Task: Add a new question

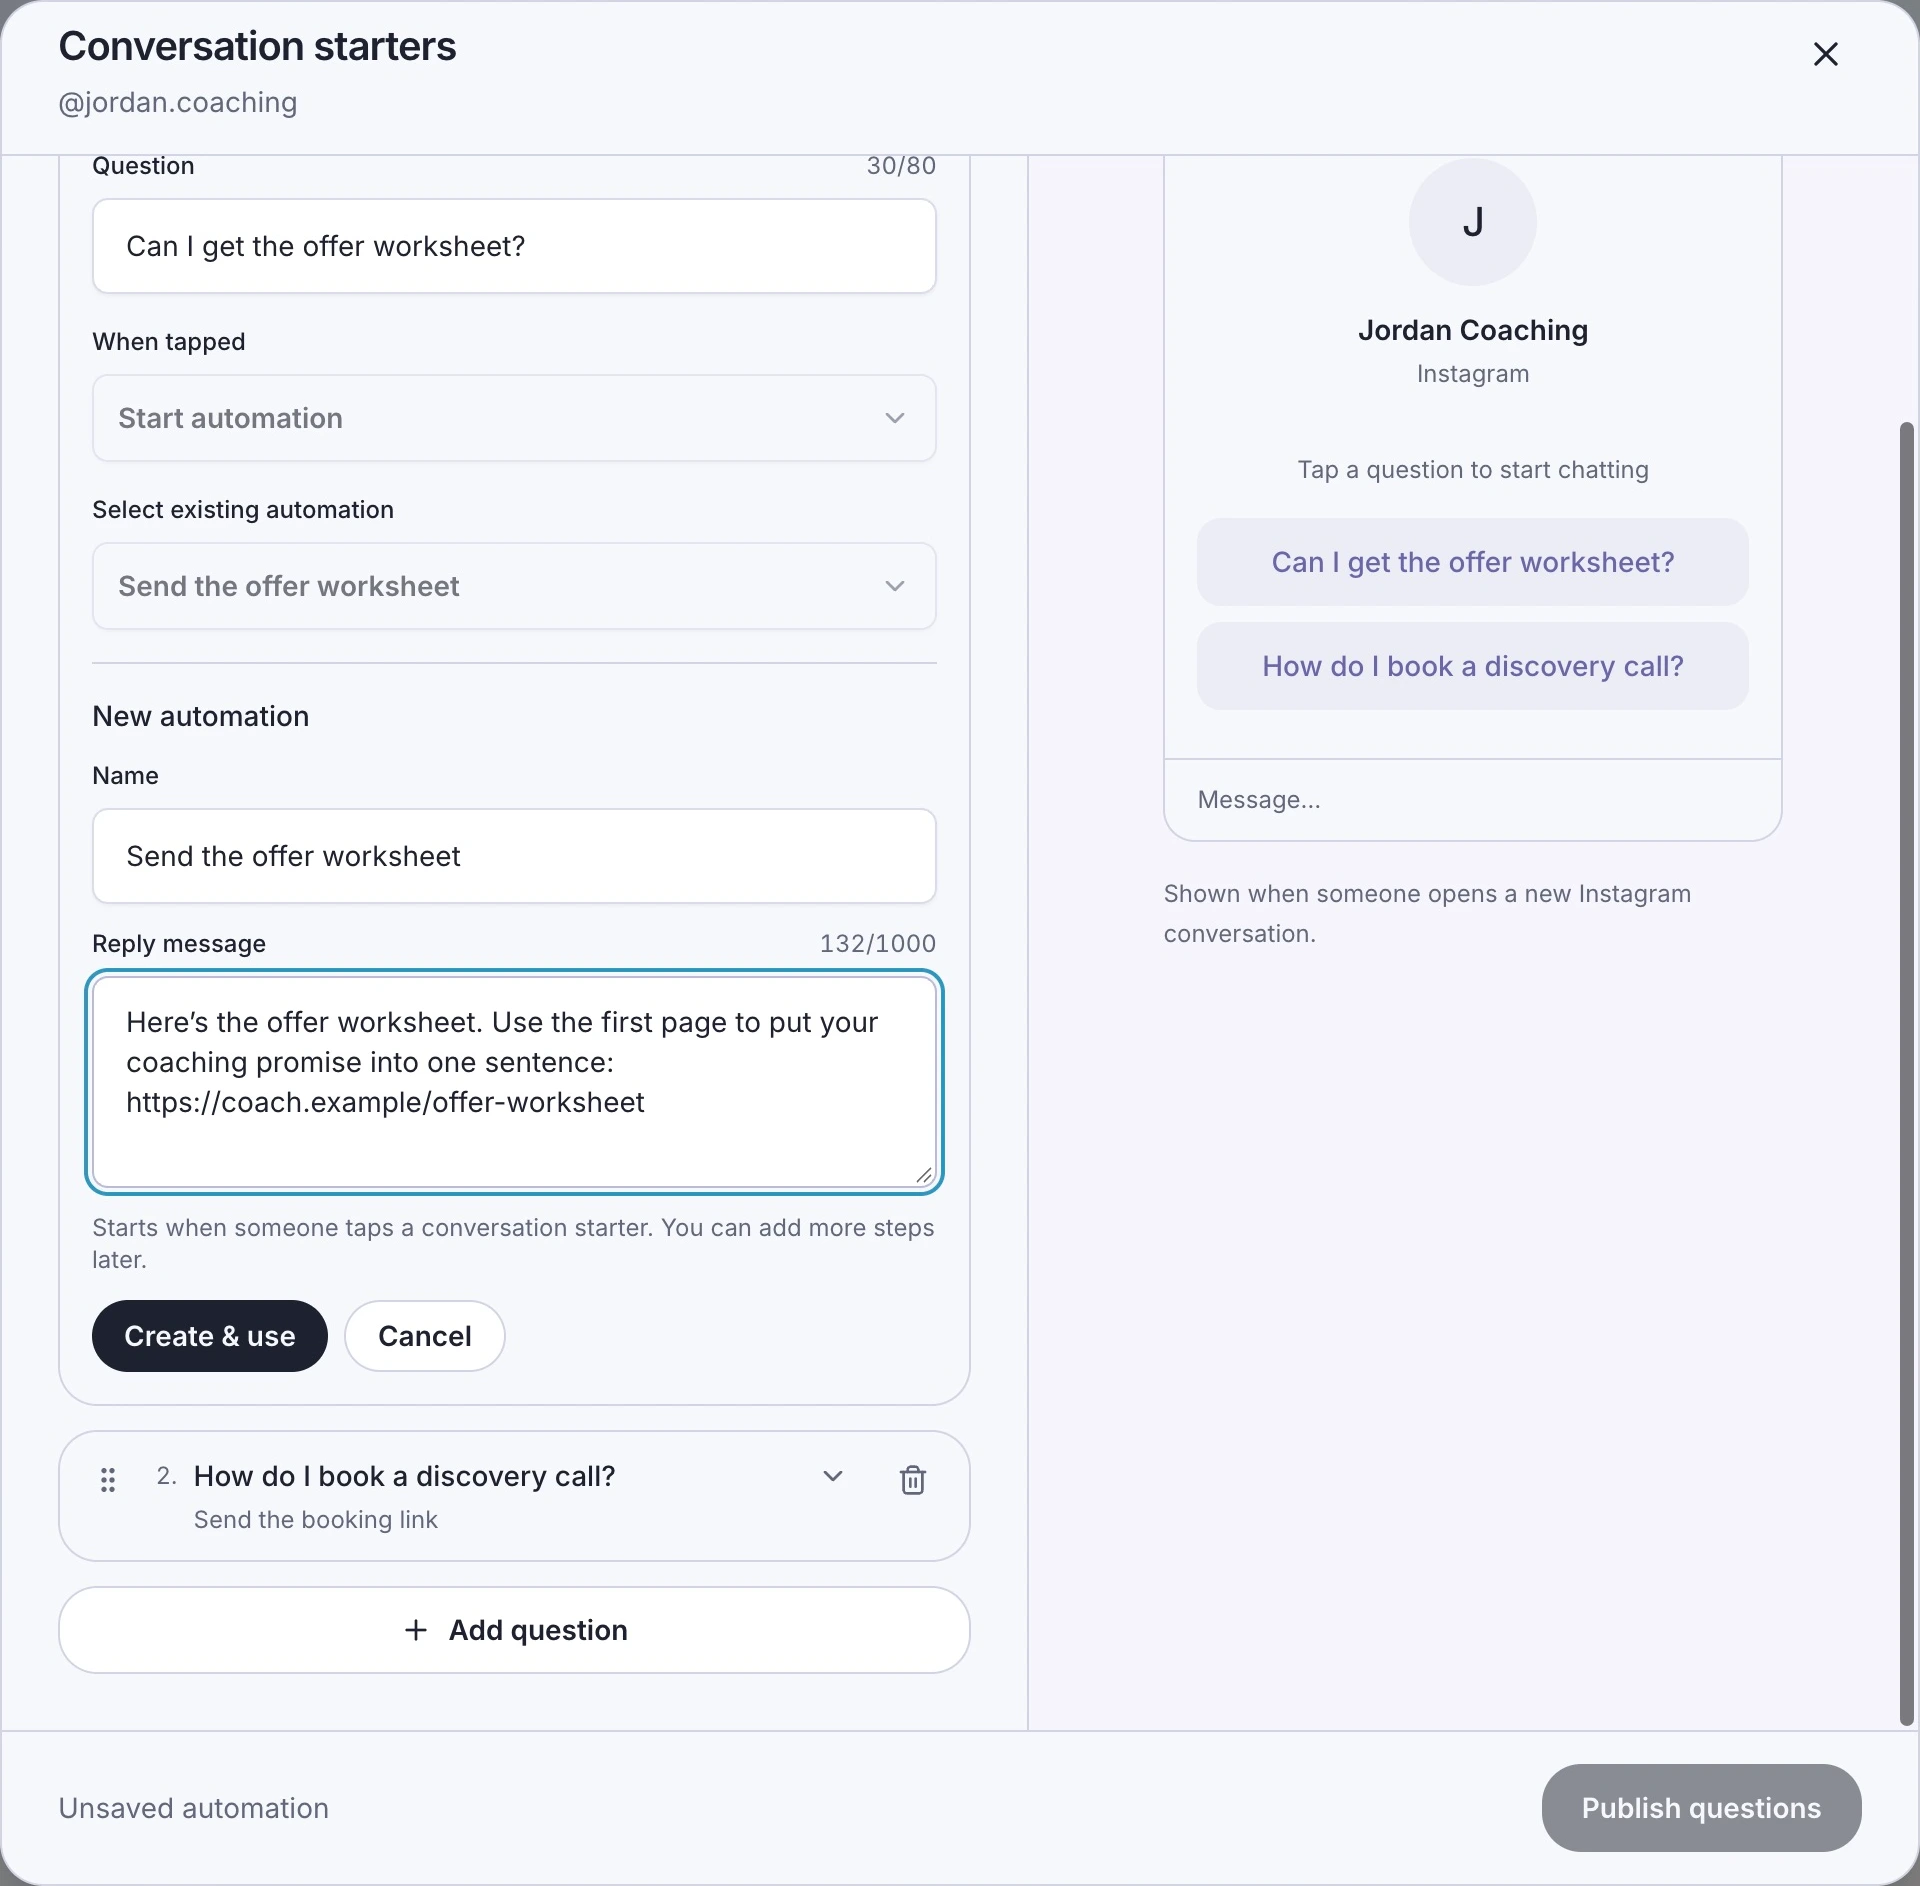Action: click(x=514, y=1630)
